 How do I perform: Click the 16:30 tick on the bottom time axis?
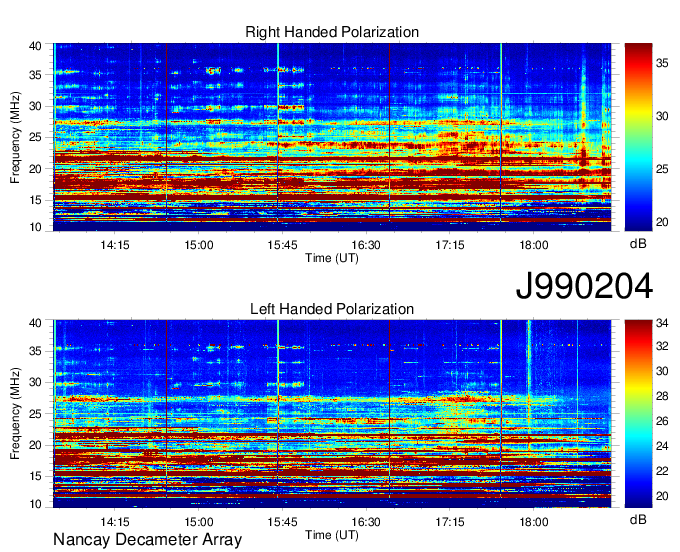(366, 521)
